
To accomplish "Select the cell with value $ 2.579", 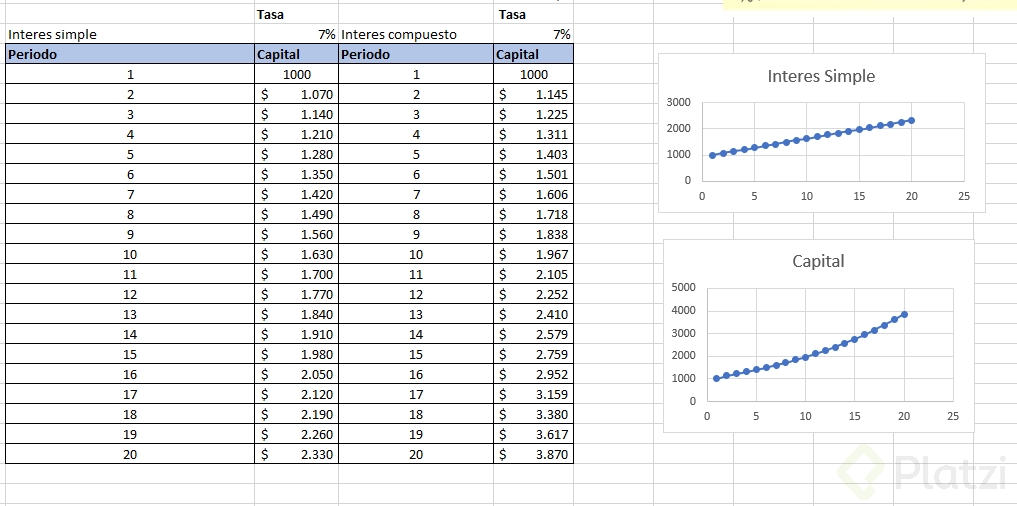I will coord(534,335).
